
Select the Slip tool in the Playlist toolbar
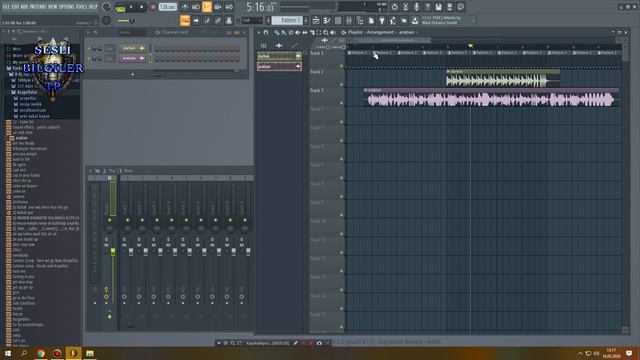pos(304,32)
